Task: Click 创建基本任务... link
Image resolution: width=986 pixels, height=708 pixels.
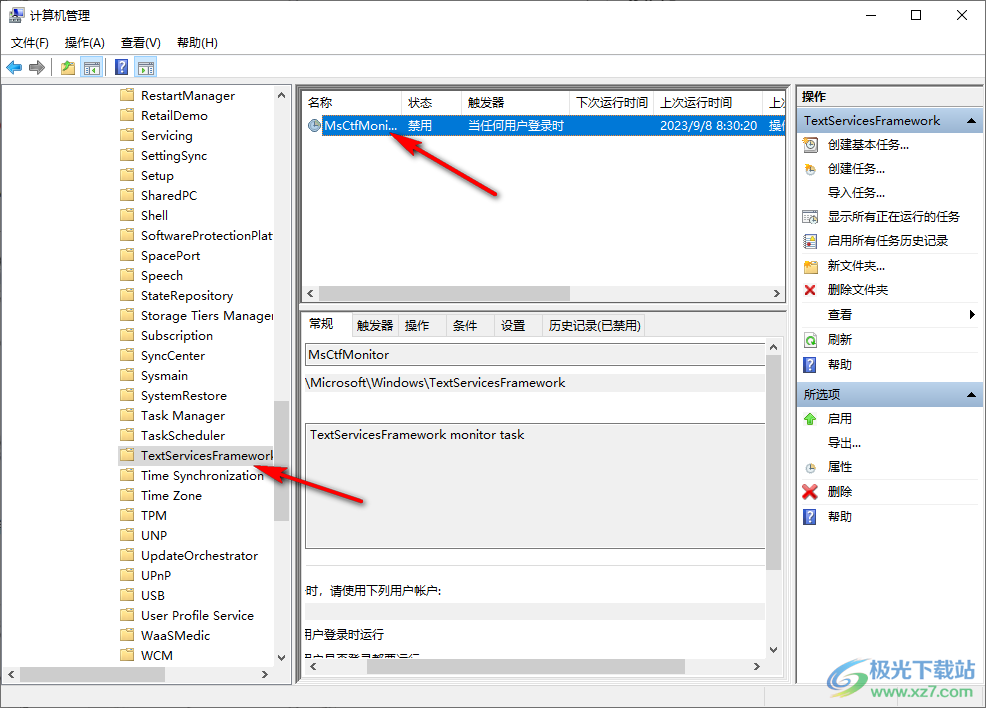Action: coord(868,145)
